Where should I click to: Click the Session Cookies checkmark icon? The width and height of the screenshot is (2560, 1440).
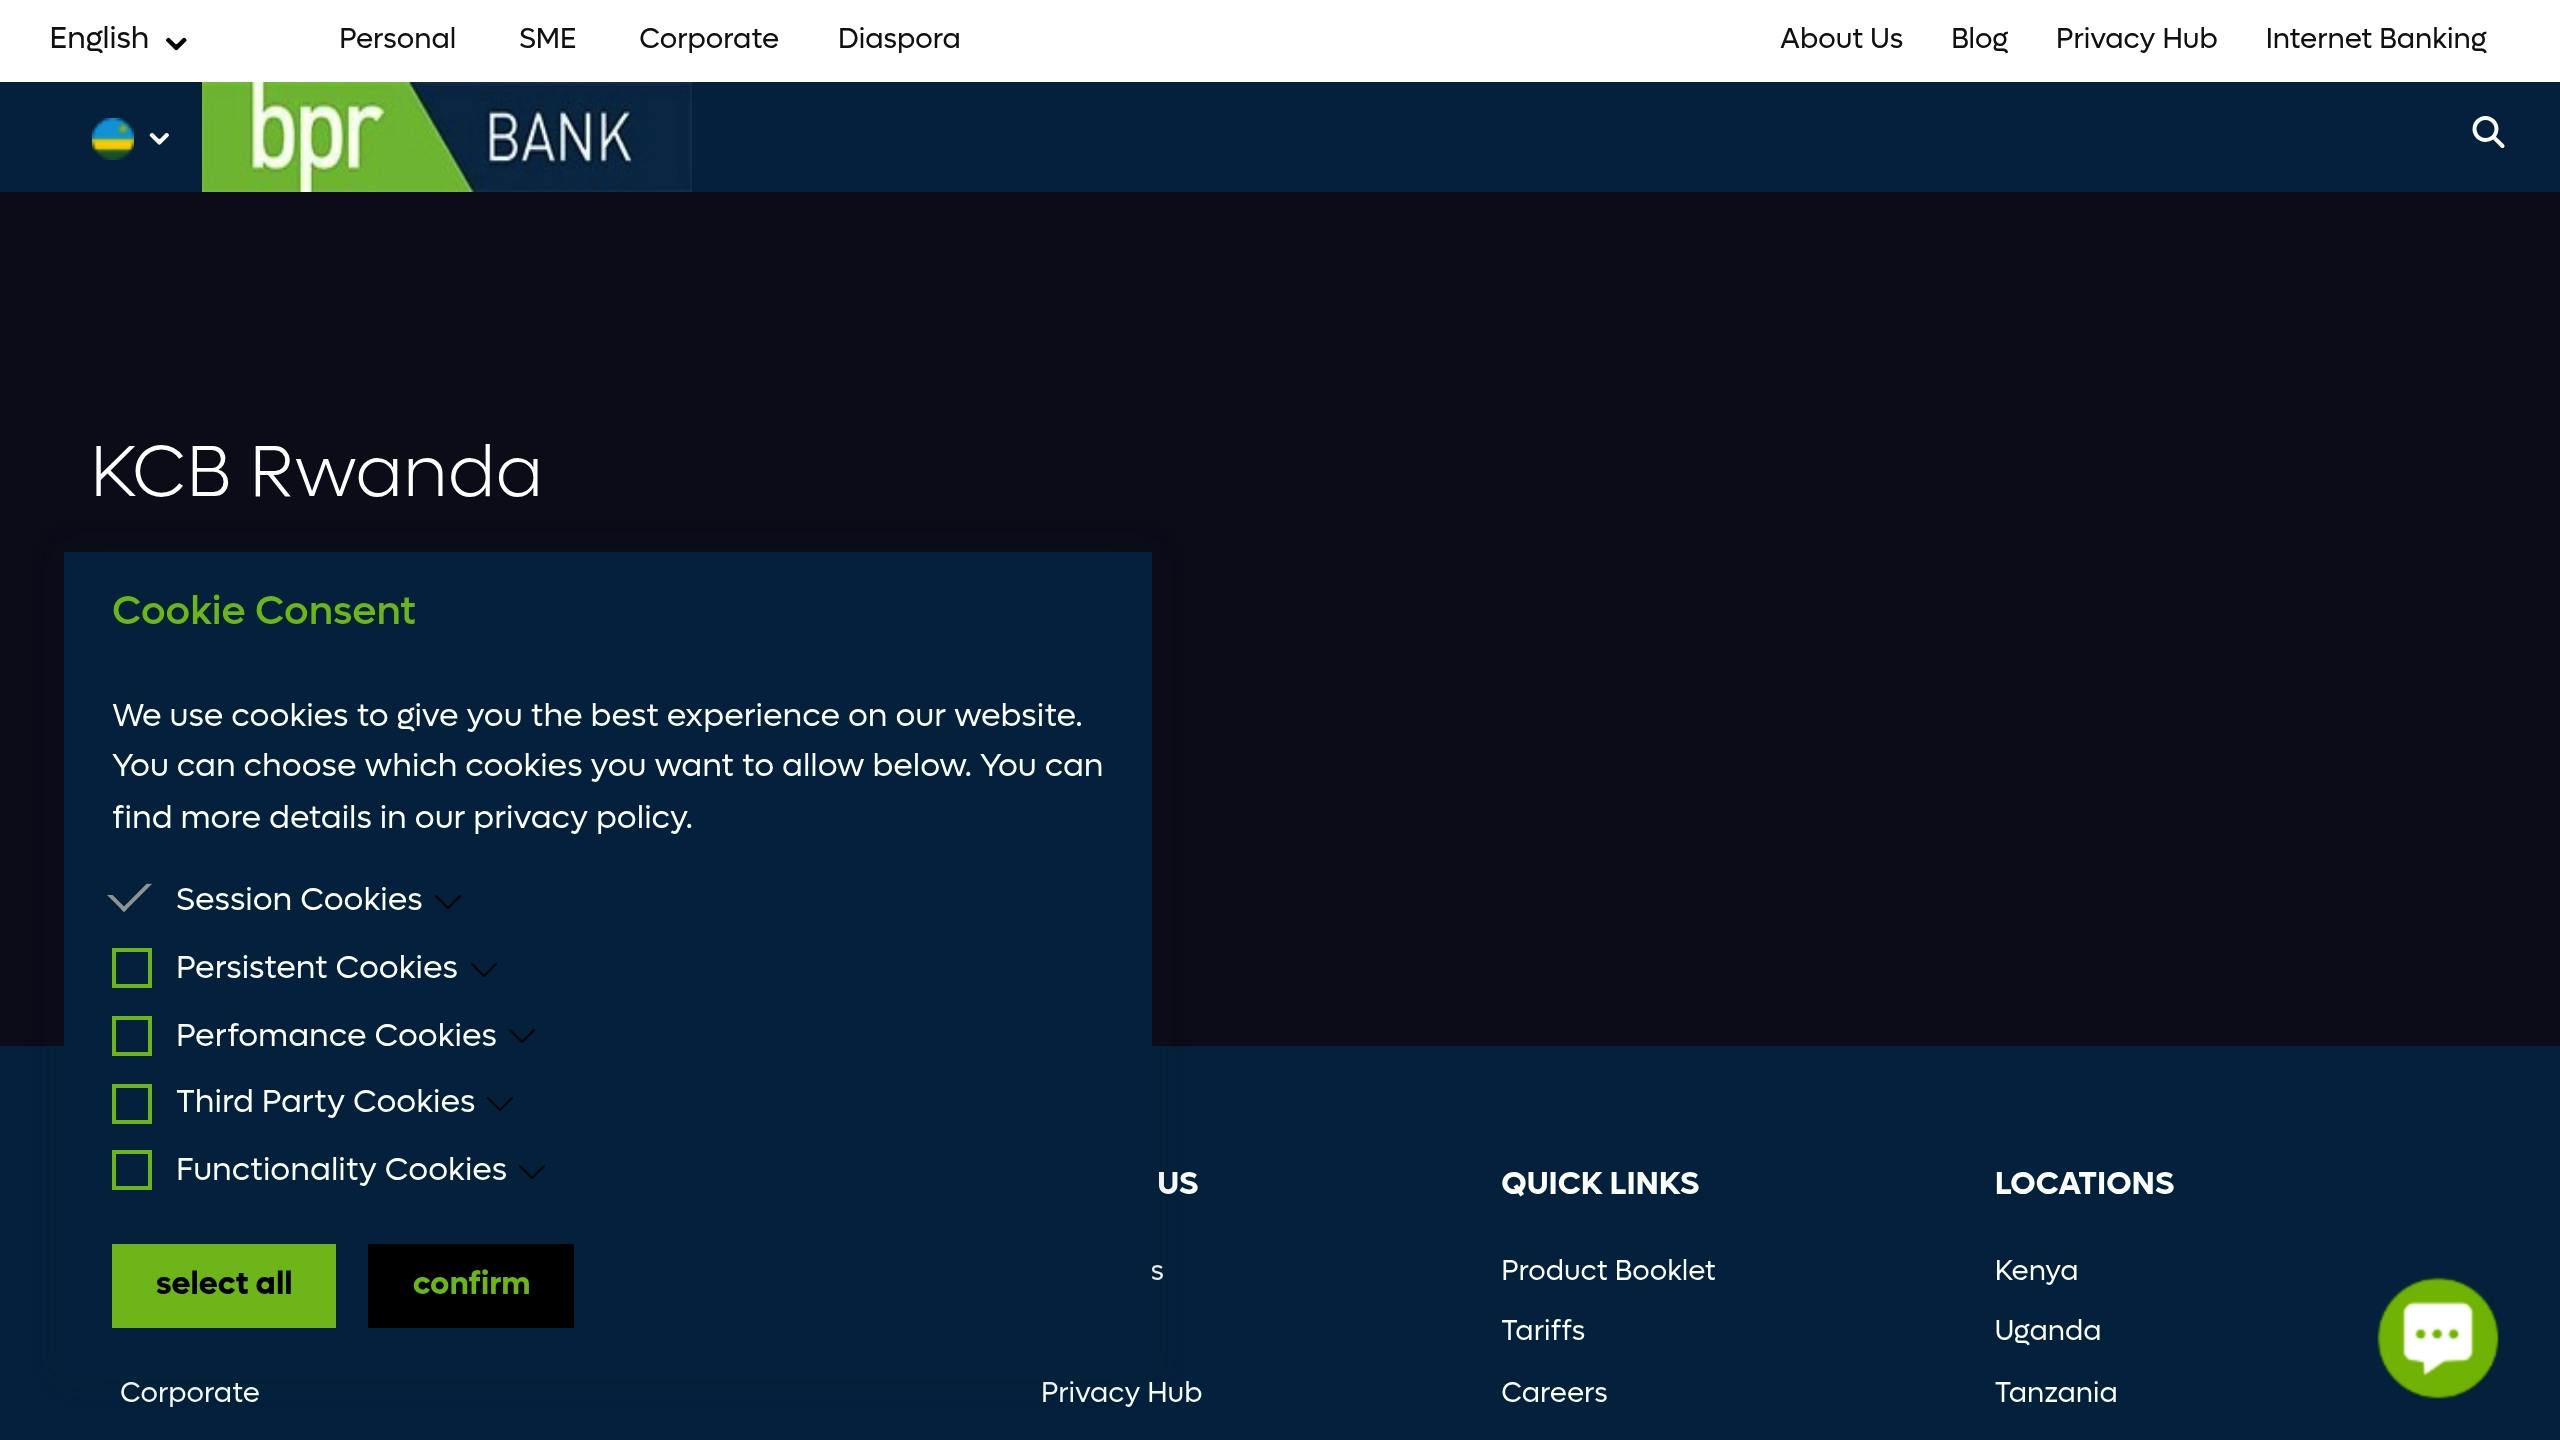(x=130, y=898)
